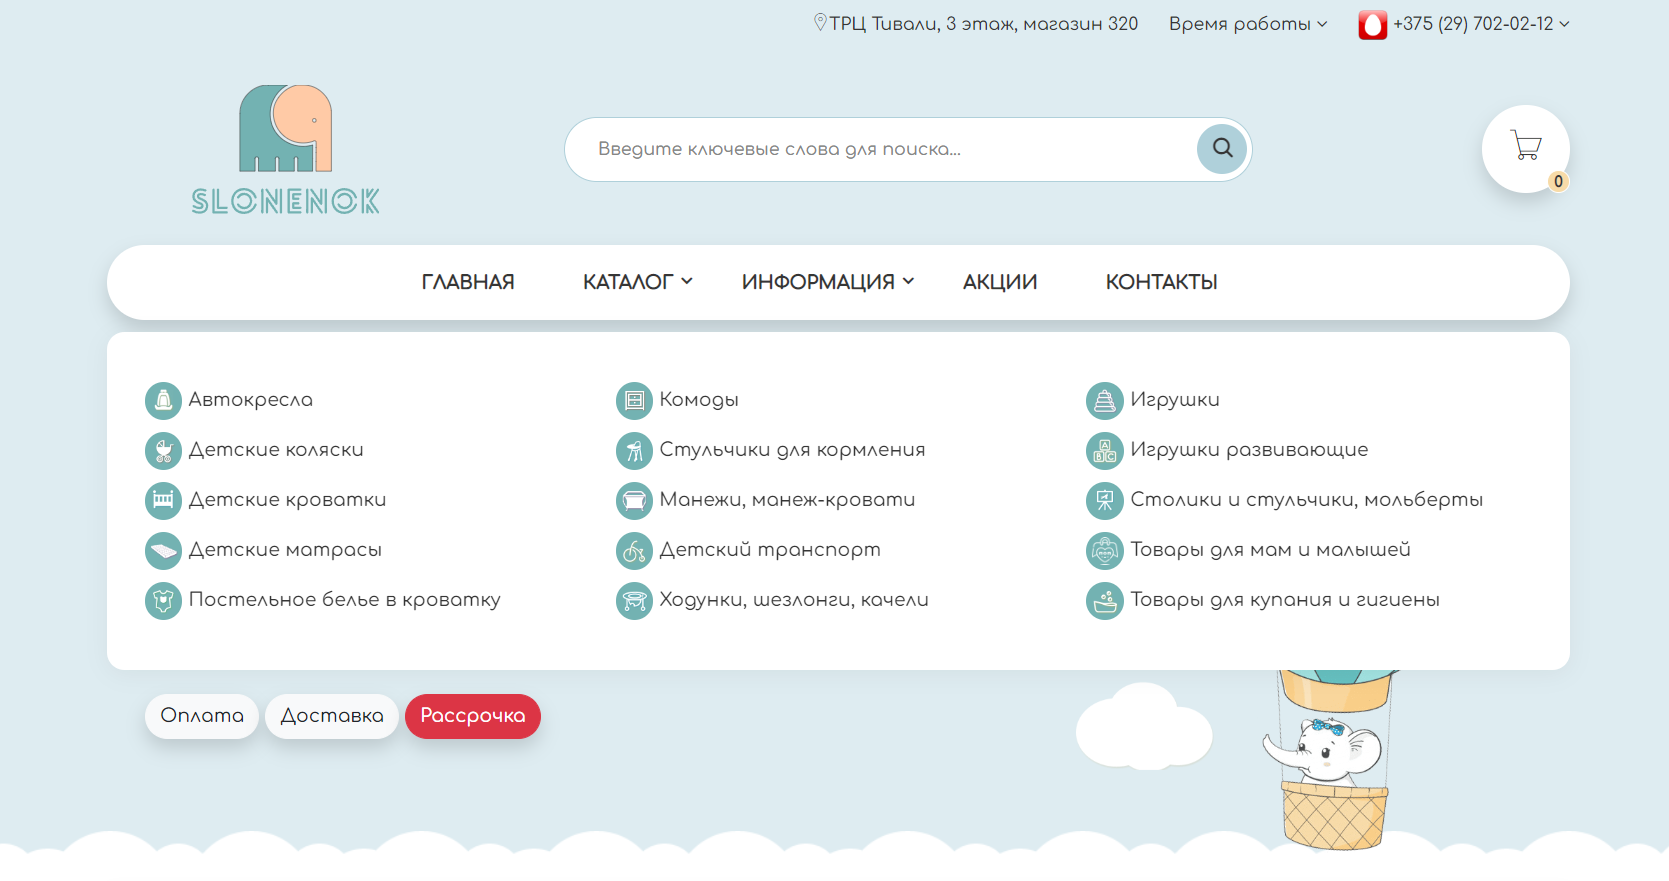The width and height of the screenshot is (1669, 881).
Task: Click the map pin location icon
Action: click(820, 22)
